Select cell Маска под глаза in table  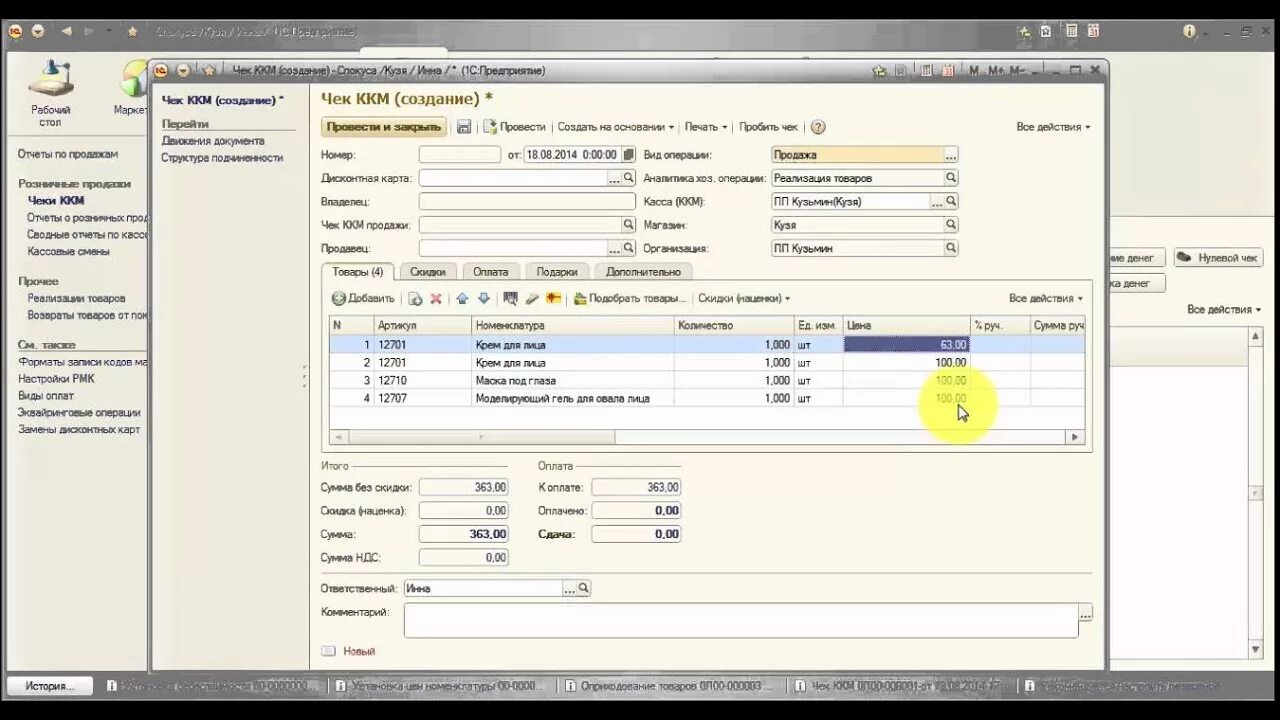(x=573, y=380)
